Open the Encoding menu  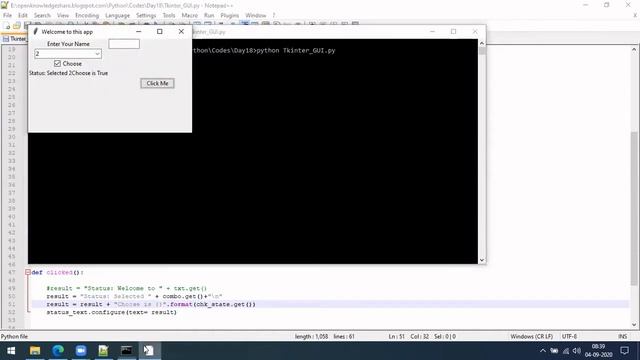pos(87,16)
